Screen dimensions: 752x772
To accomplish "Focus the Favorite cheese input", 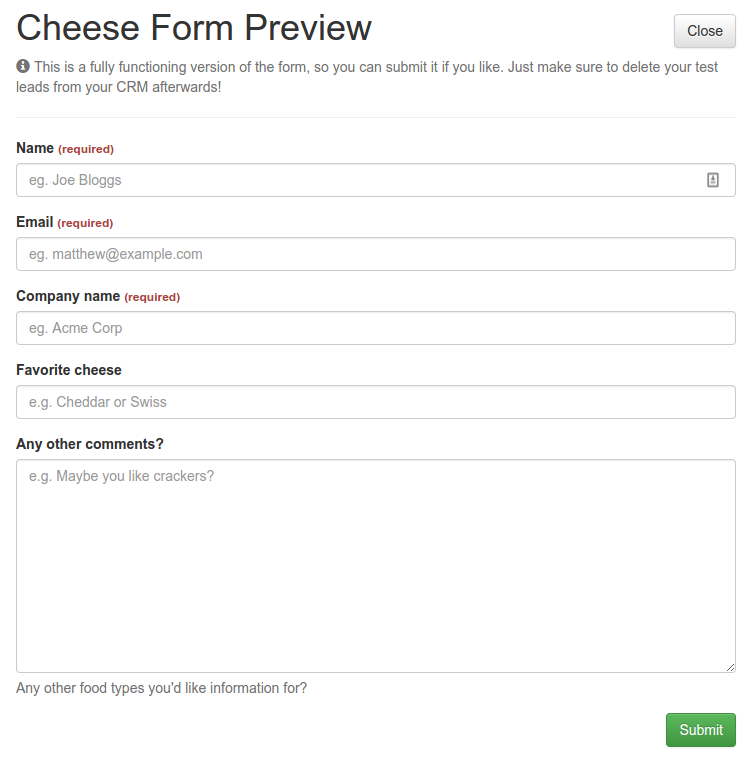I will [376, 402].
